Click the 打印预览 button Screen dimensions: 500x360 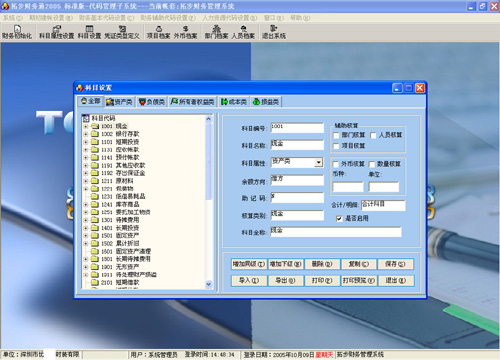point(359,281)
